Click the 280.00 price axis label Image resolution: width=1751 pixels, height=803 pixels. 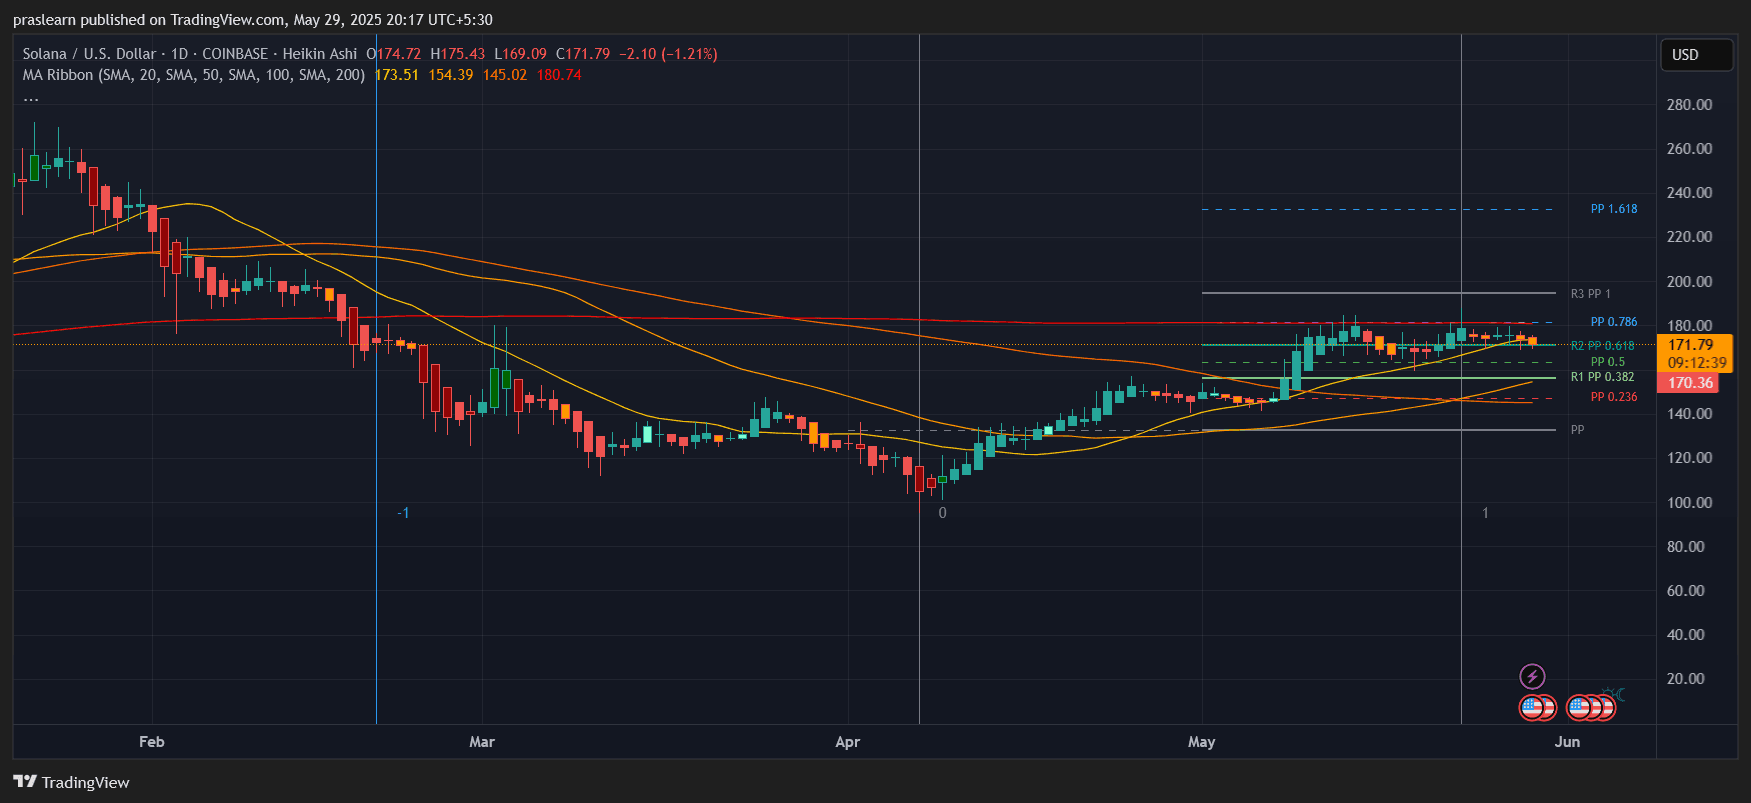coord(1690,105)
